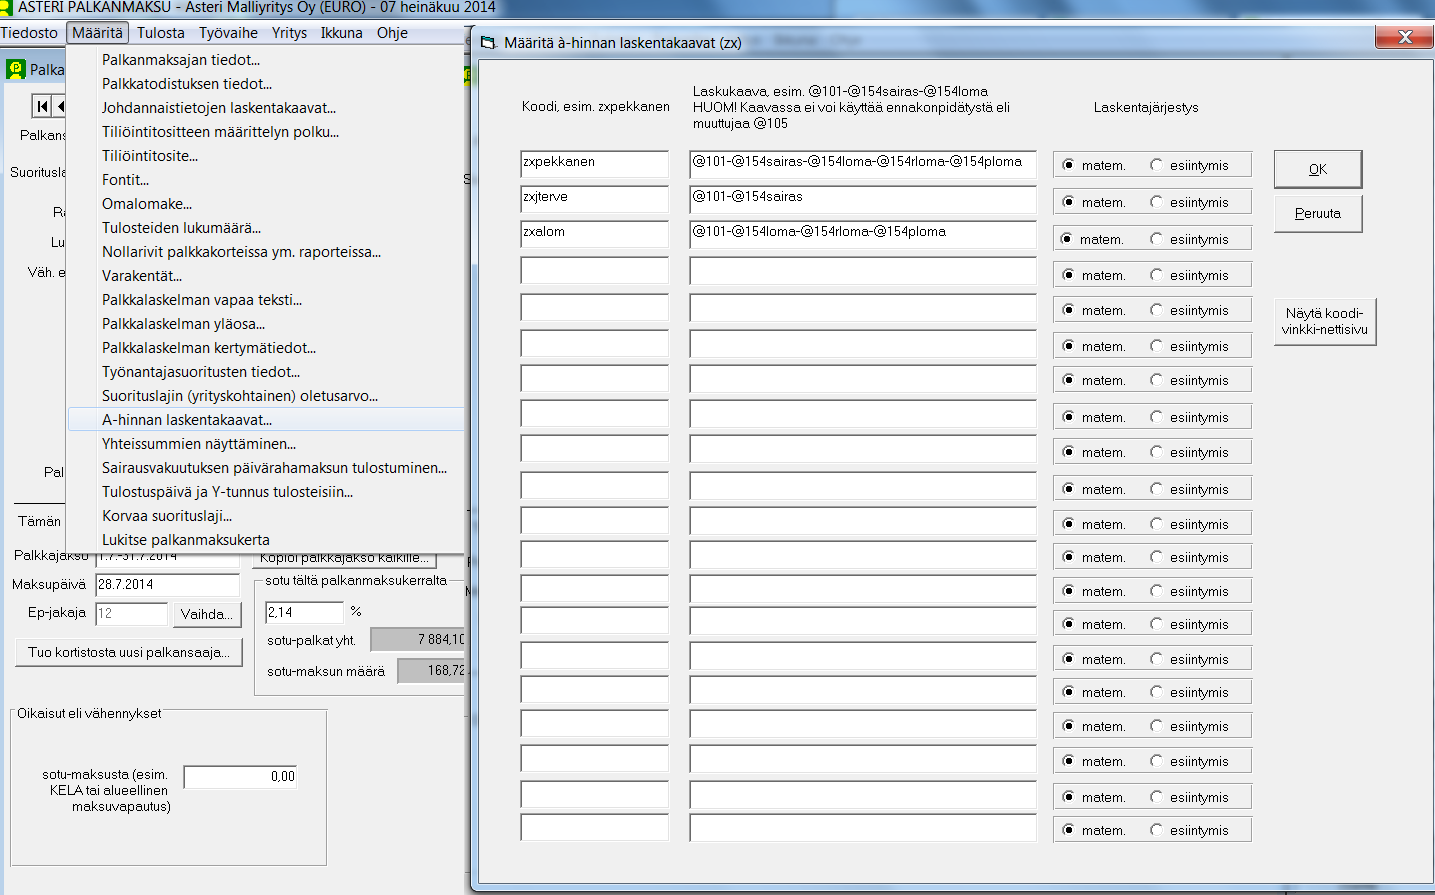The image size is (1435, 895).
Task: Close the open Määritä menu
Action: 97,33
